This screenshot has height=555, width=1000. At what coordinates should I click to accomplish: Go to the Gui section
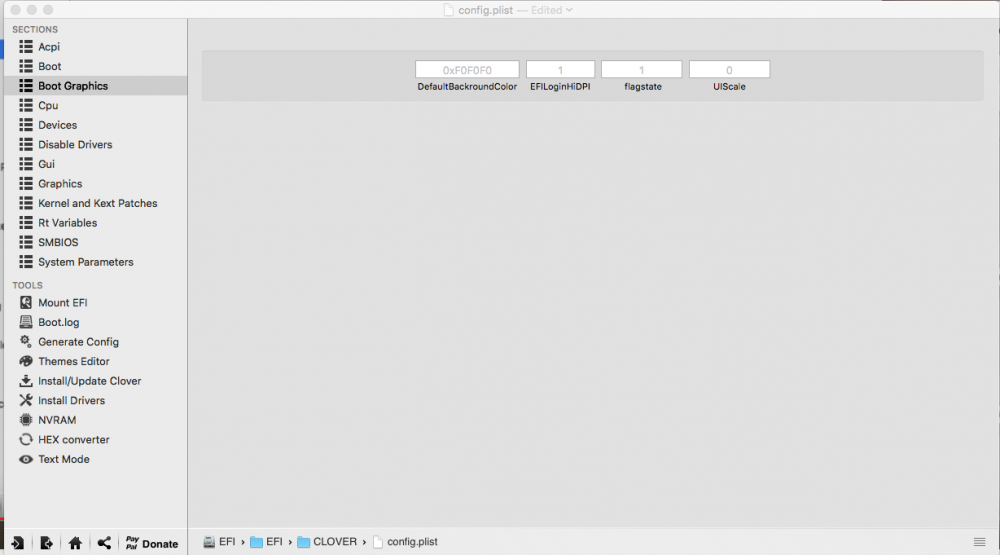pyautogui.click(x=96, y=164)
